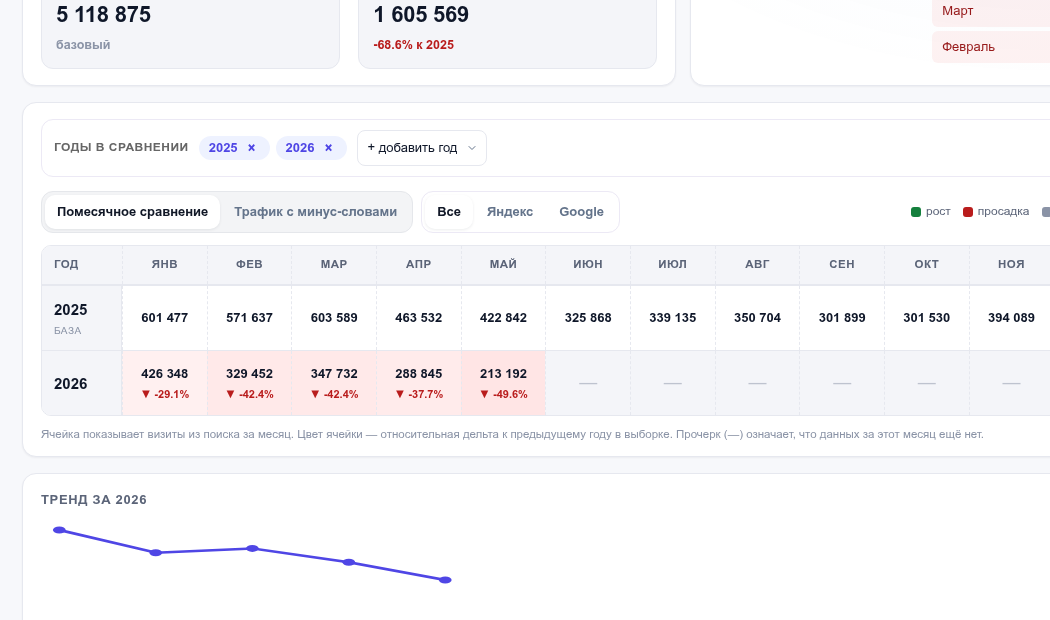Click the 426 348 cell for January 2026

click(x=165, y=384)
